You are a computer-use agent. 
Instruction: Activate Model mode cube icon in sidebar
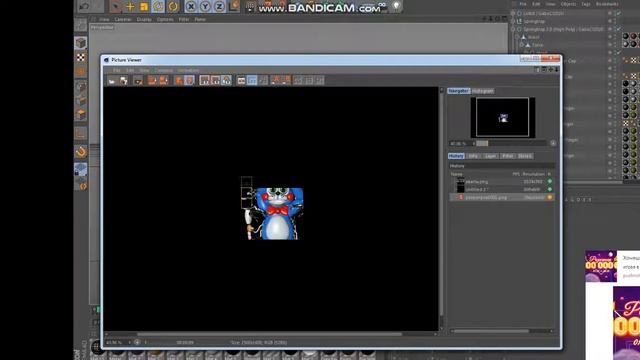tap(81, 43)
